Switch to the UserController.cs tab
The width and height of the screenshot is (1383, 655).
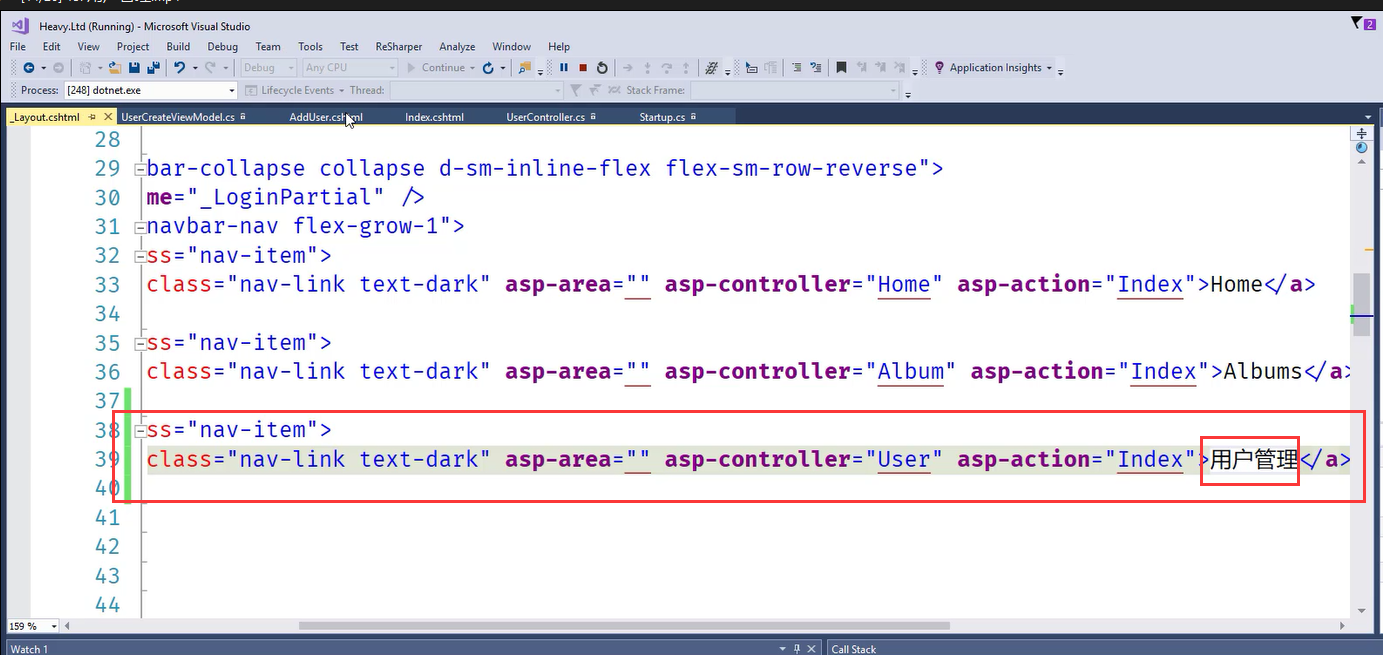[x=545, y=117]
